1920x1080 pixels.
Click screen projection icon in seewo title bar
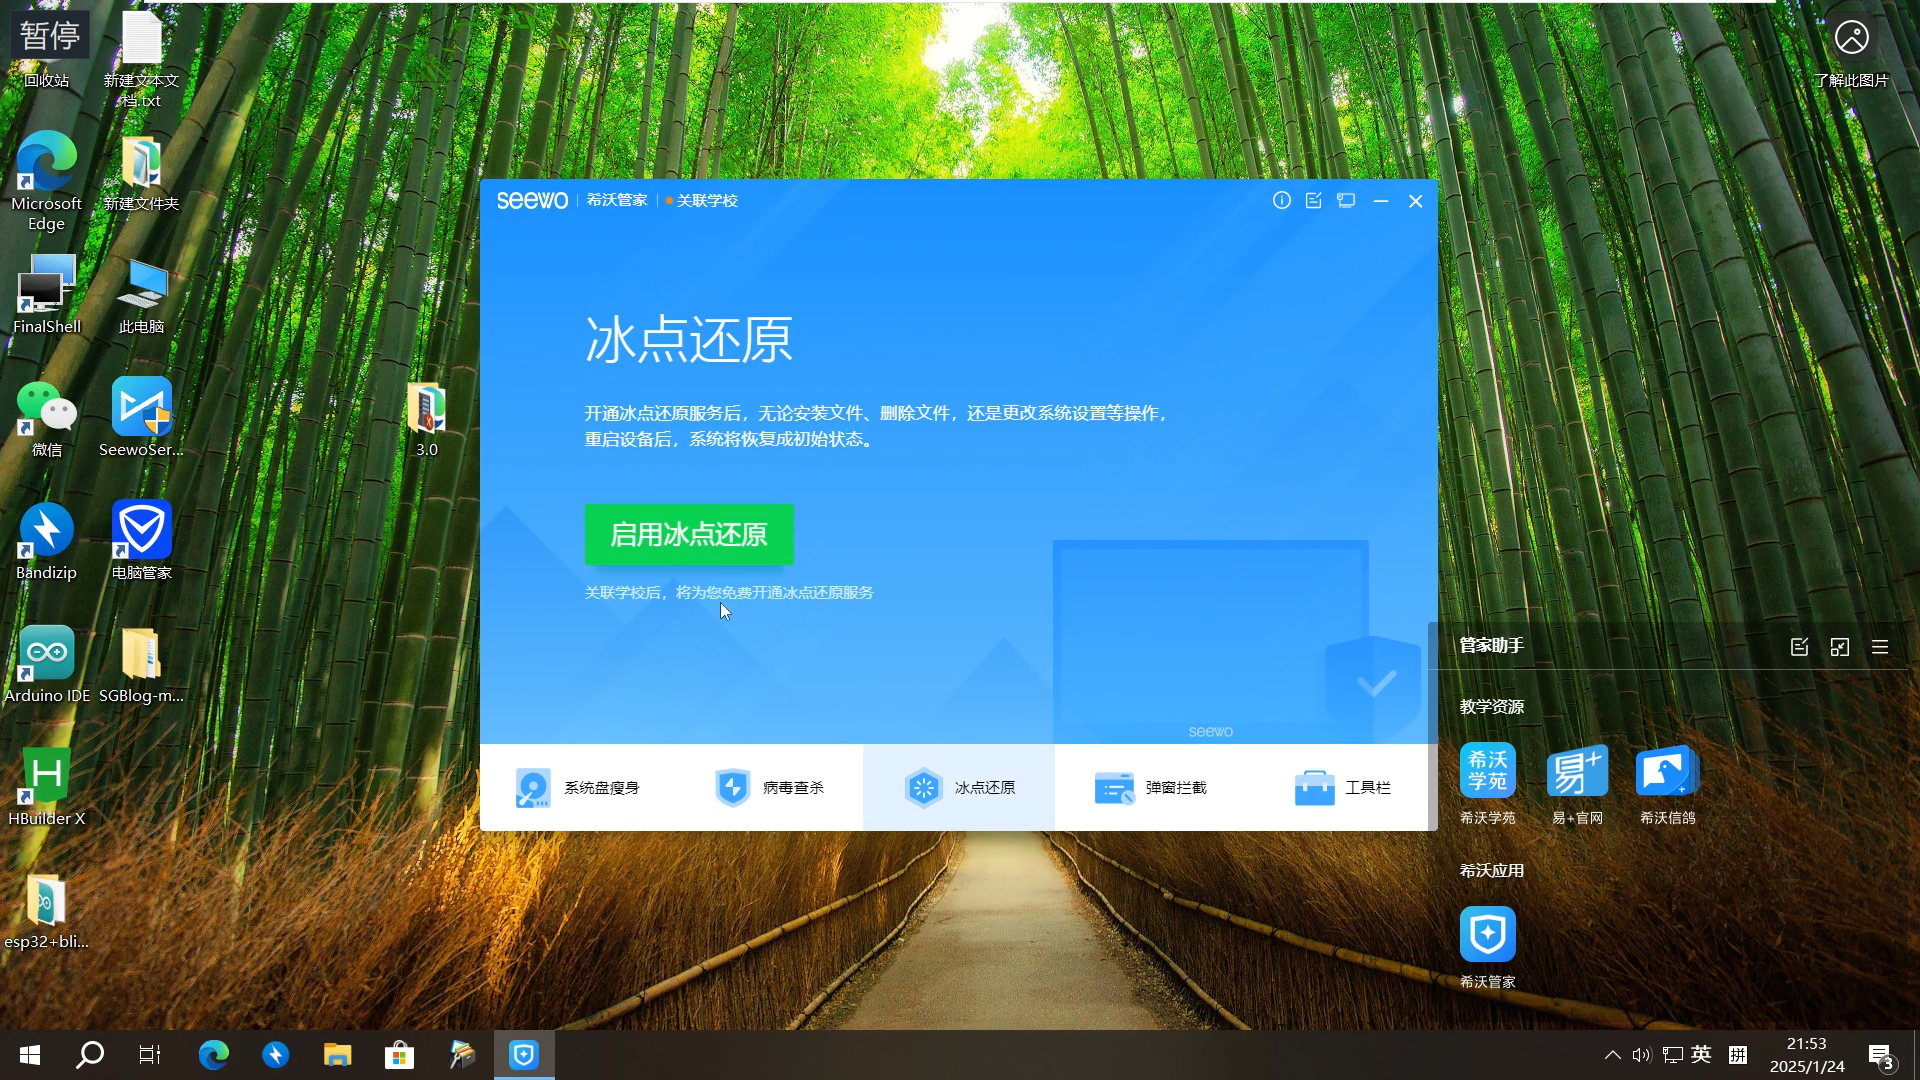point(1345,200)
